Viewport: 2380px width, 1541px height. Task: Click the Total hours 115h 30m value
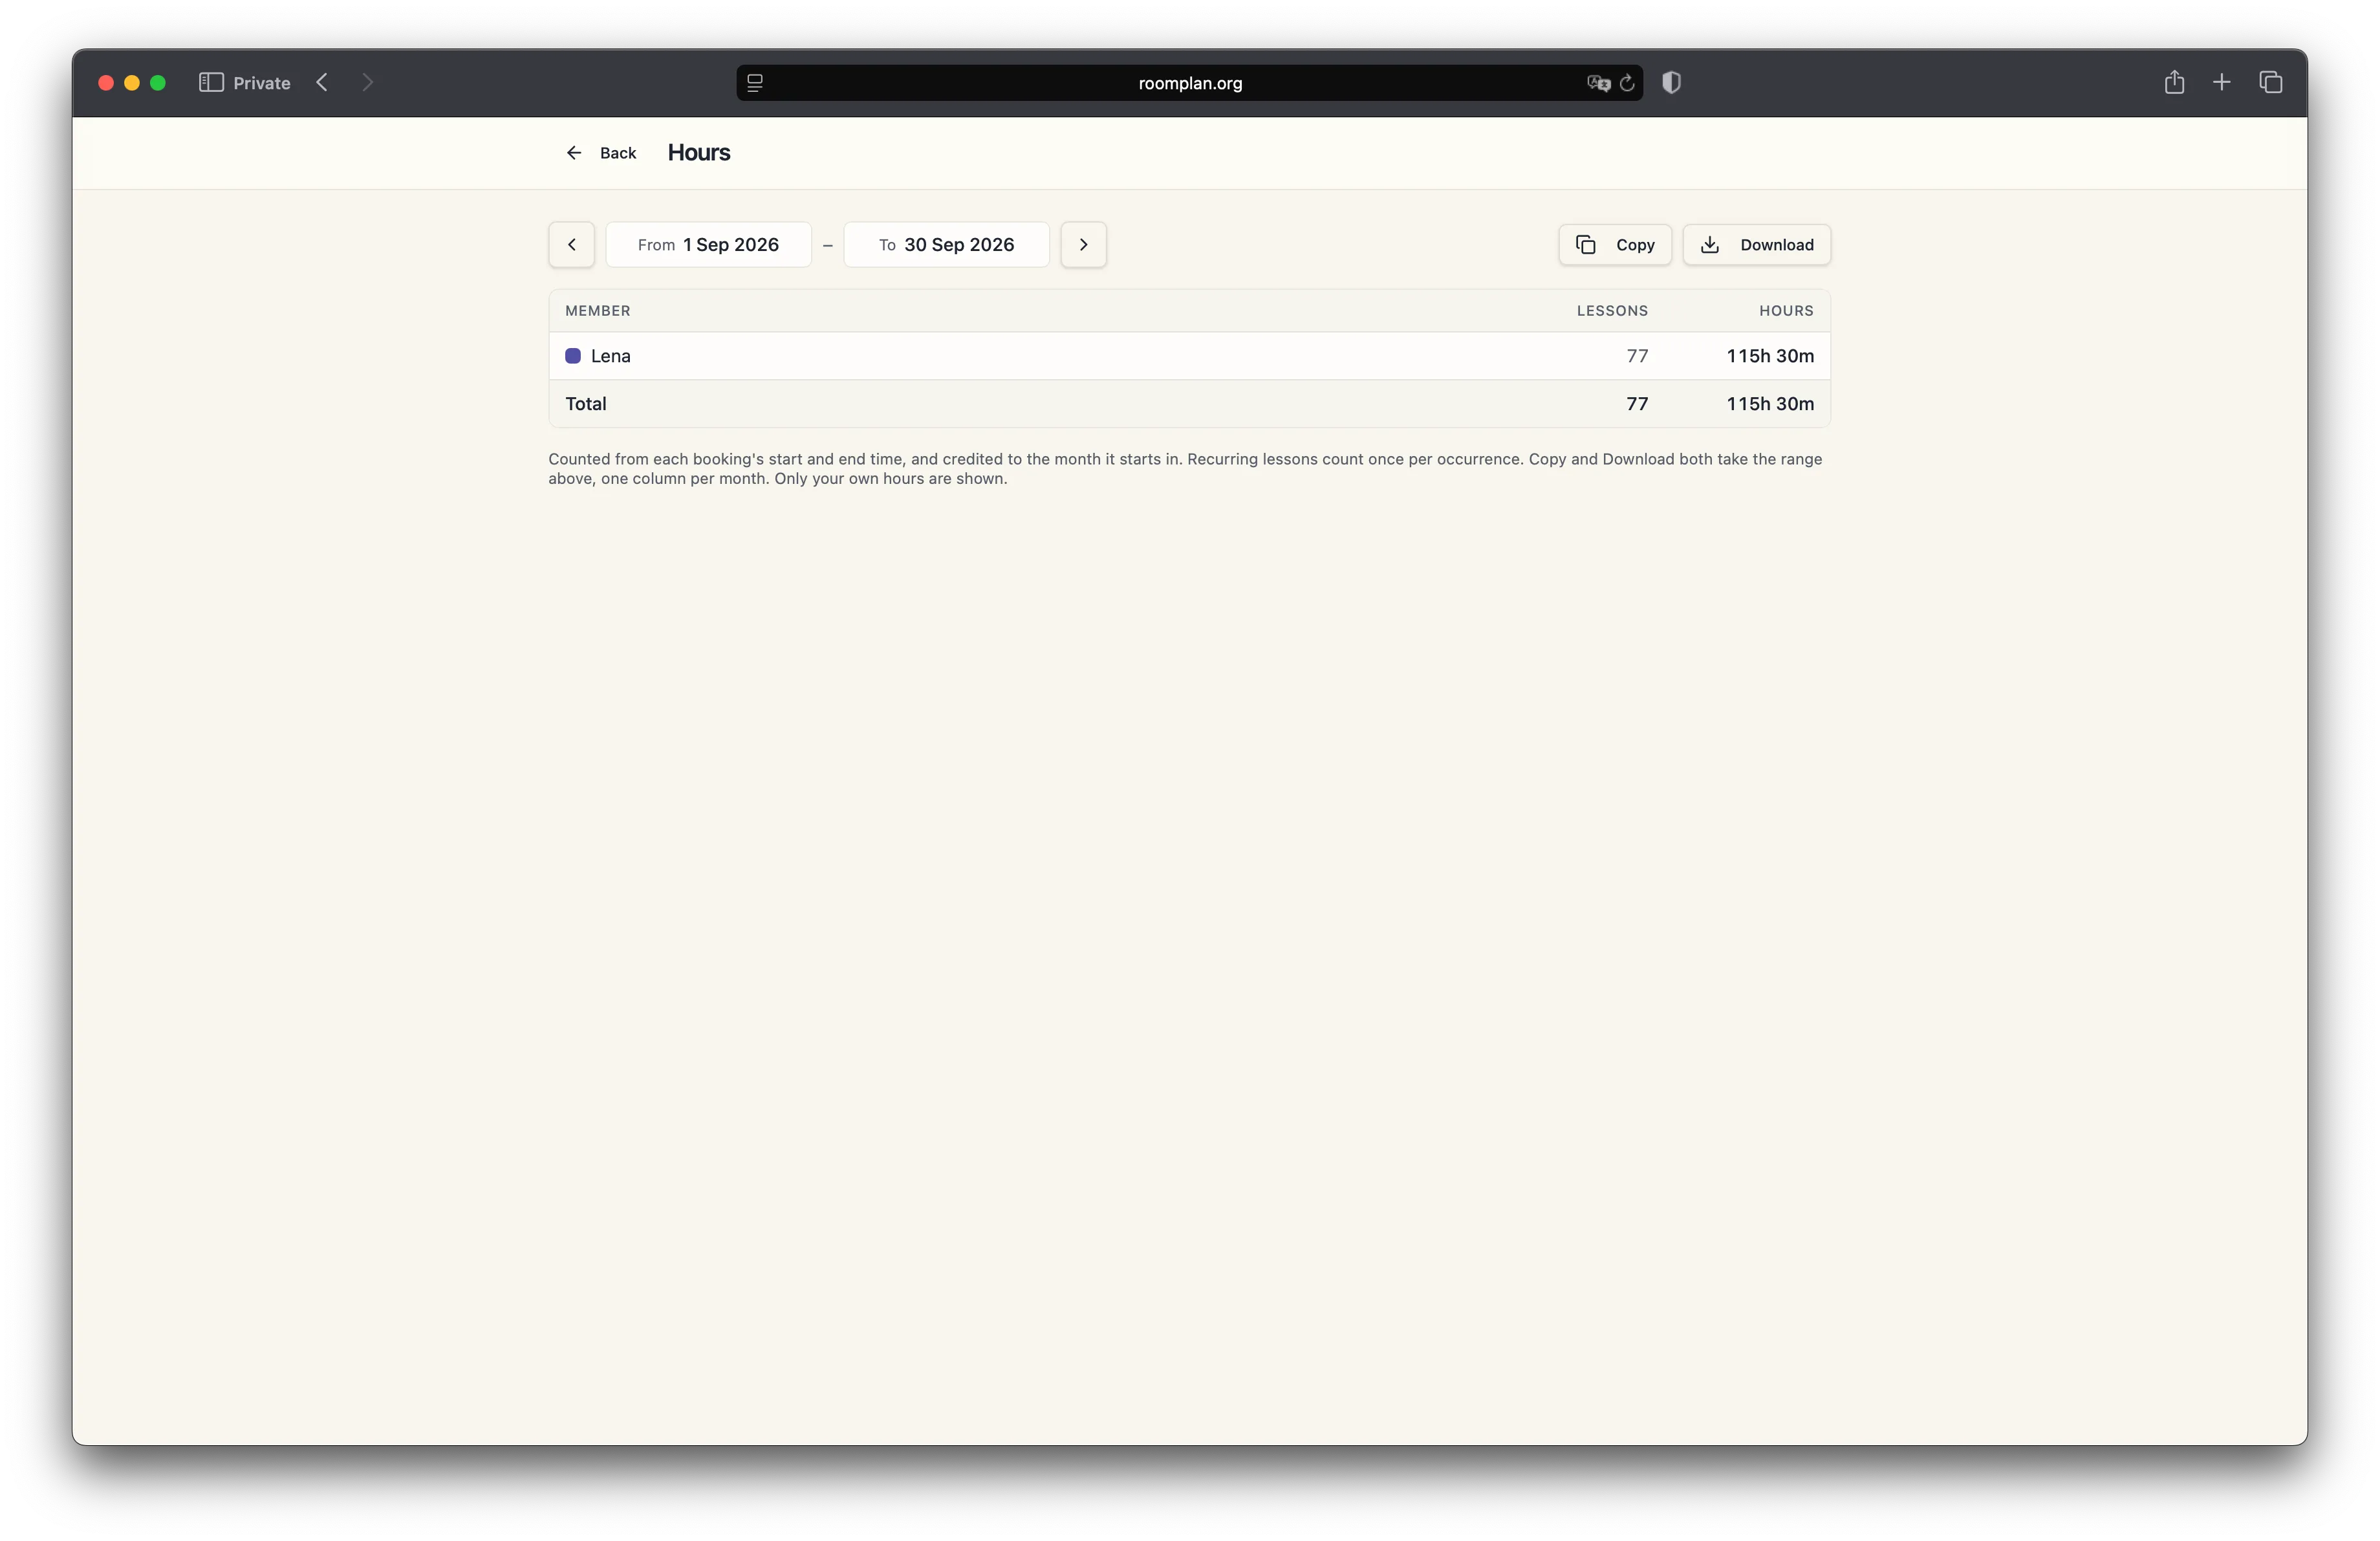click(x=1770, y=404)
